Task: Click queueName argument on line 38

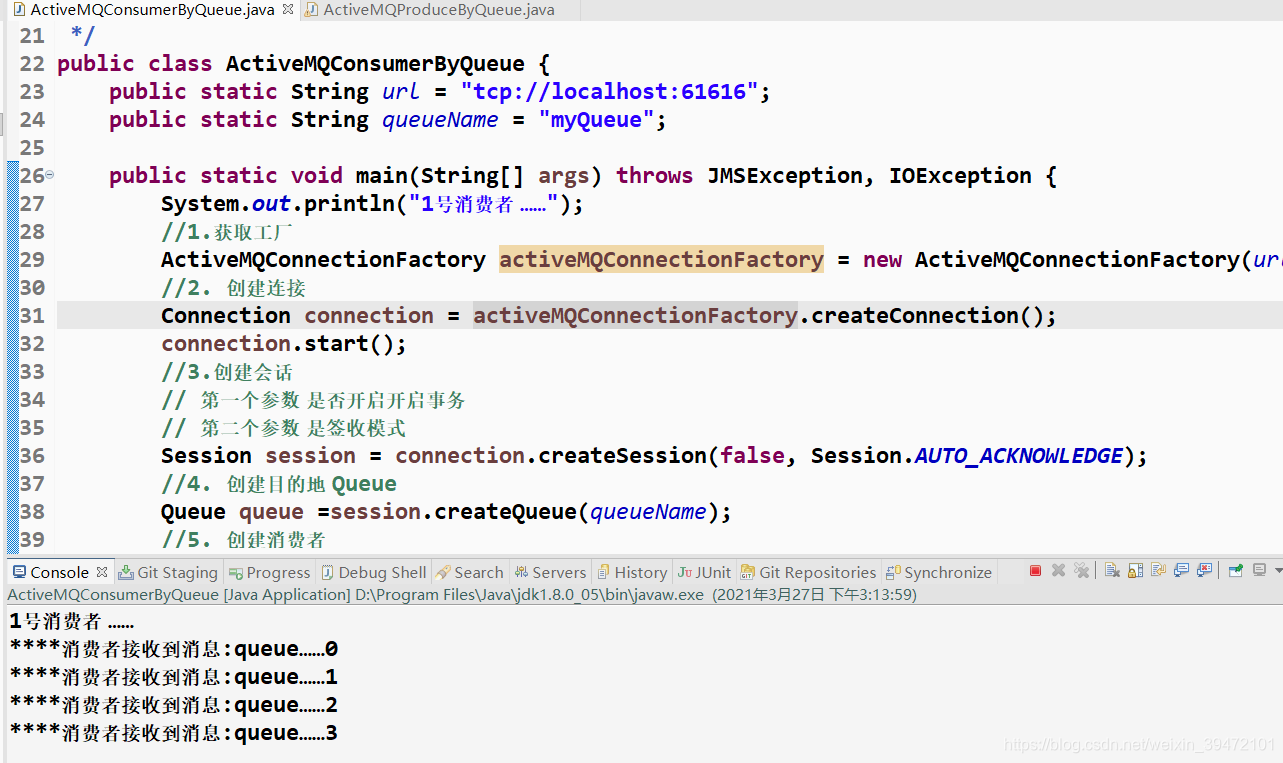Action: coord(648,512)
